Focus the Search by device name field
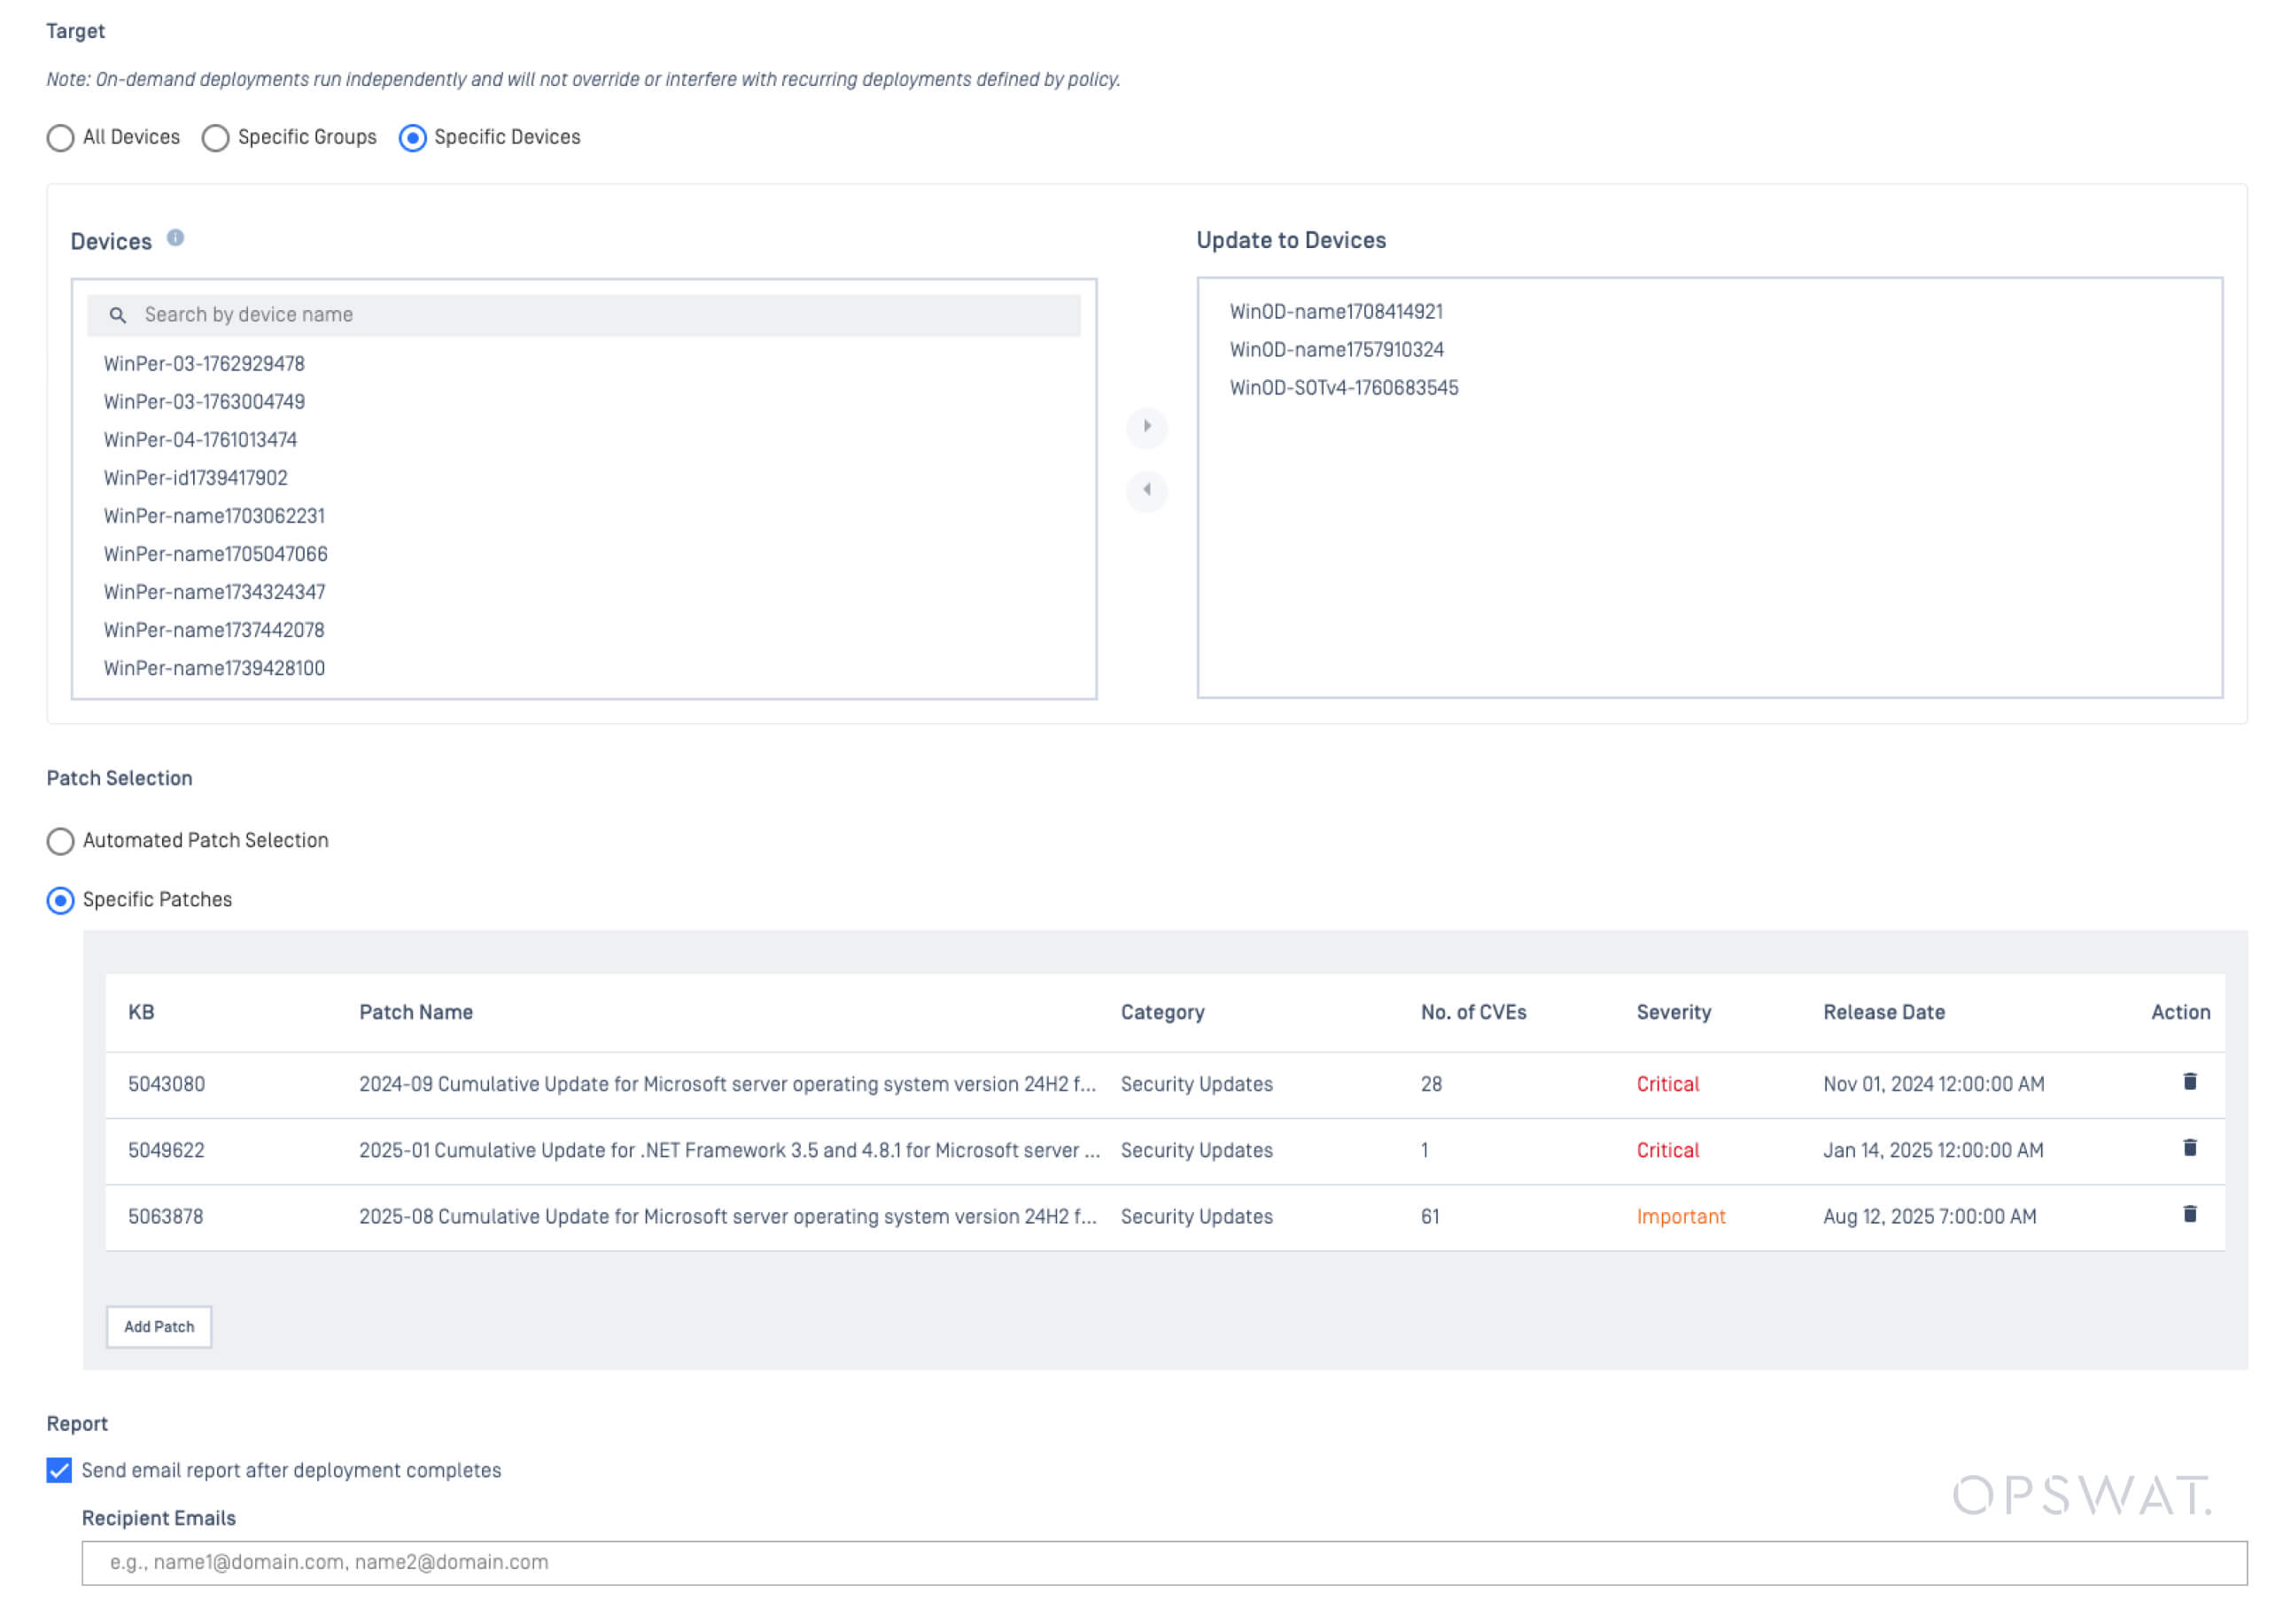This screenshot has width=2275, height=1624. (x=600, y=315)
